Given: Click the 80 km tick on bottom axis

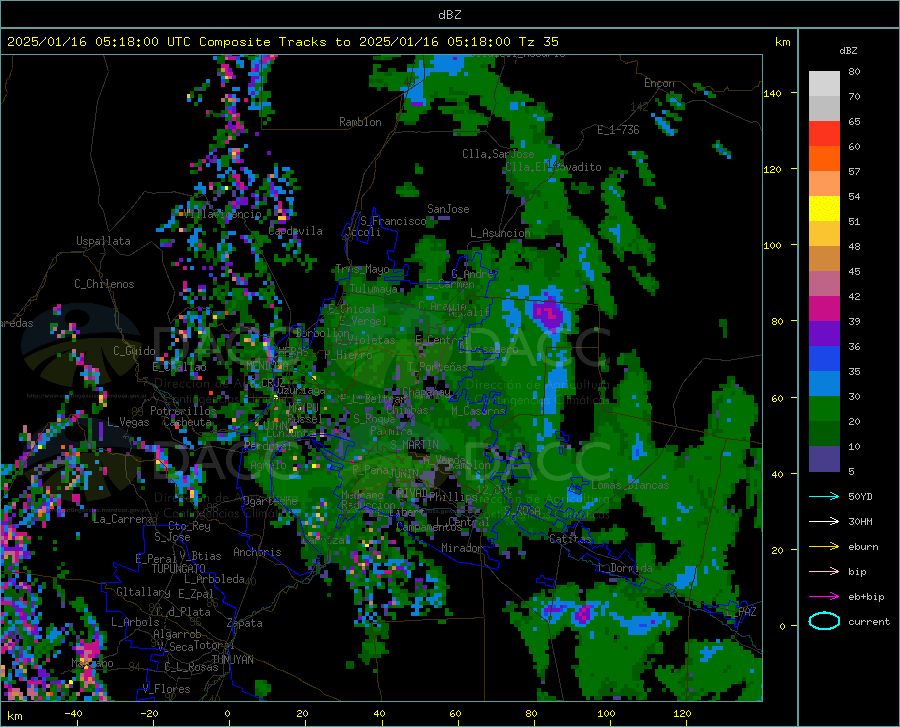Looking at the screenshot, I should point(531,713).
